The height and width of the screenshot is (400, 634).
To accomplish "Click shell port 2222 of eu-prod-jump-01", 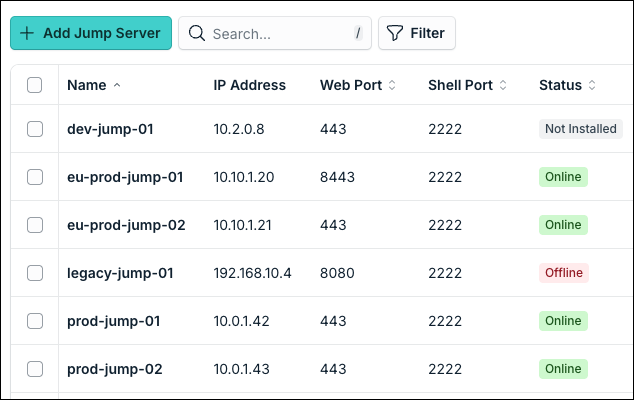I will (x=445, y=177).
